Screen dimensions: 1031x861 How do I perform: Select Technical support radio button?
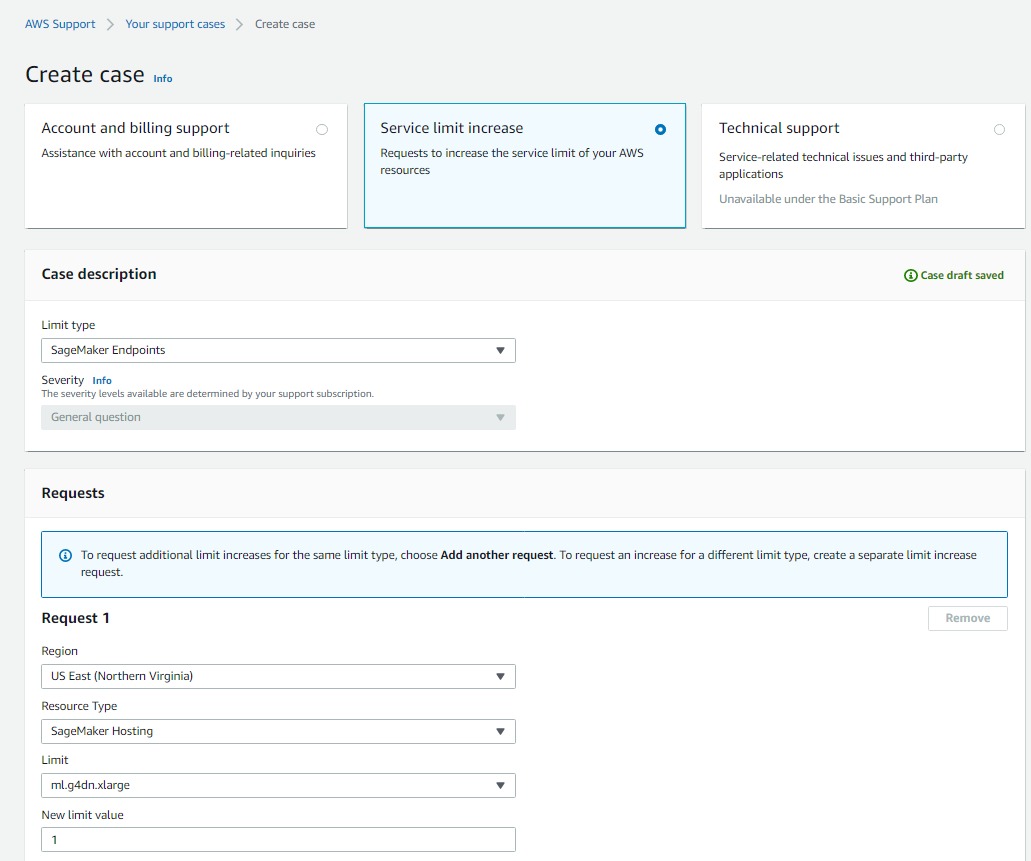pos(999,130)
